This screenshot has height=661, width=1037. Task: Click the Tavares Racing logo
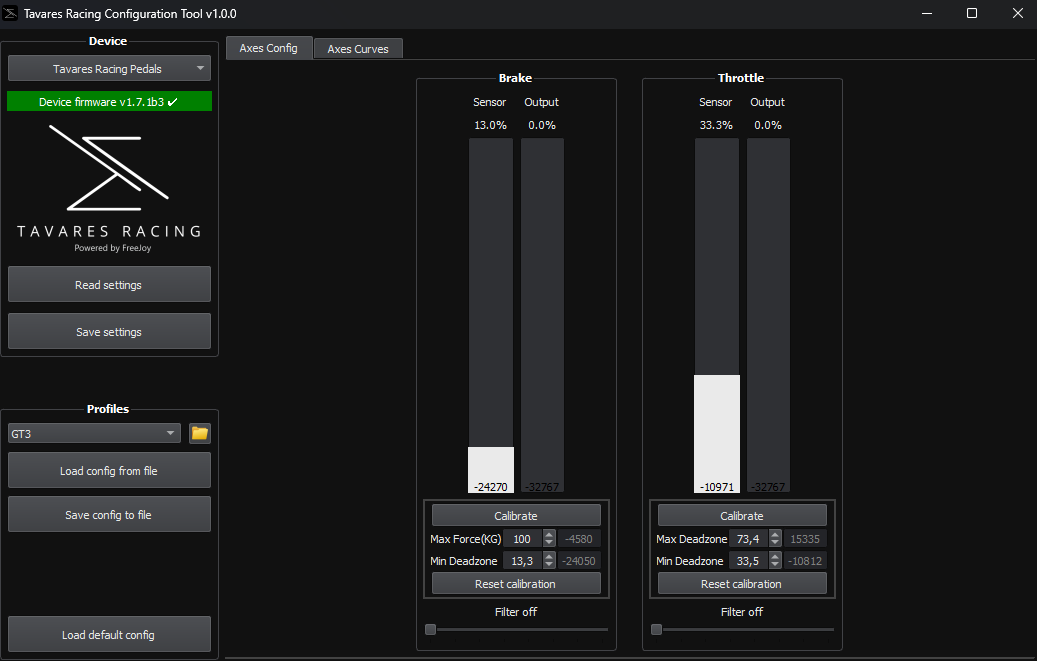[109, 185]
